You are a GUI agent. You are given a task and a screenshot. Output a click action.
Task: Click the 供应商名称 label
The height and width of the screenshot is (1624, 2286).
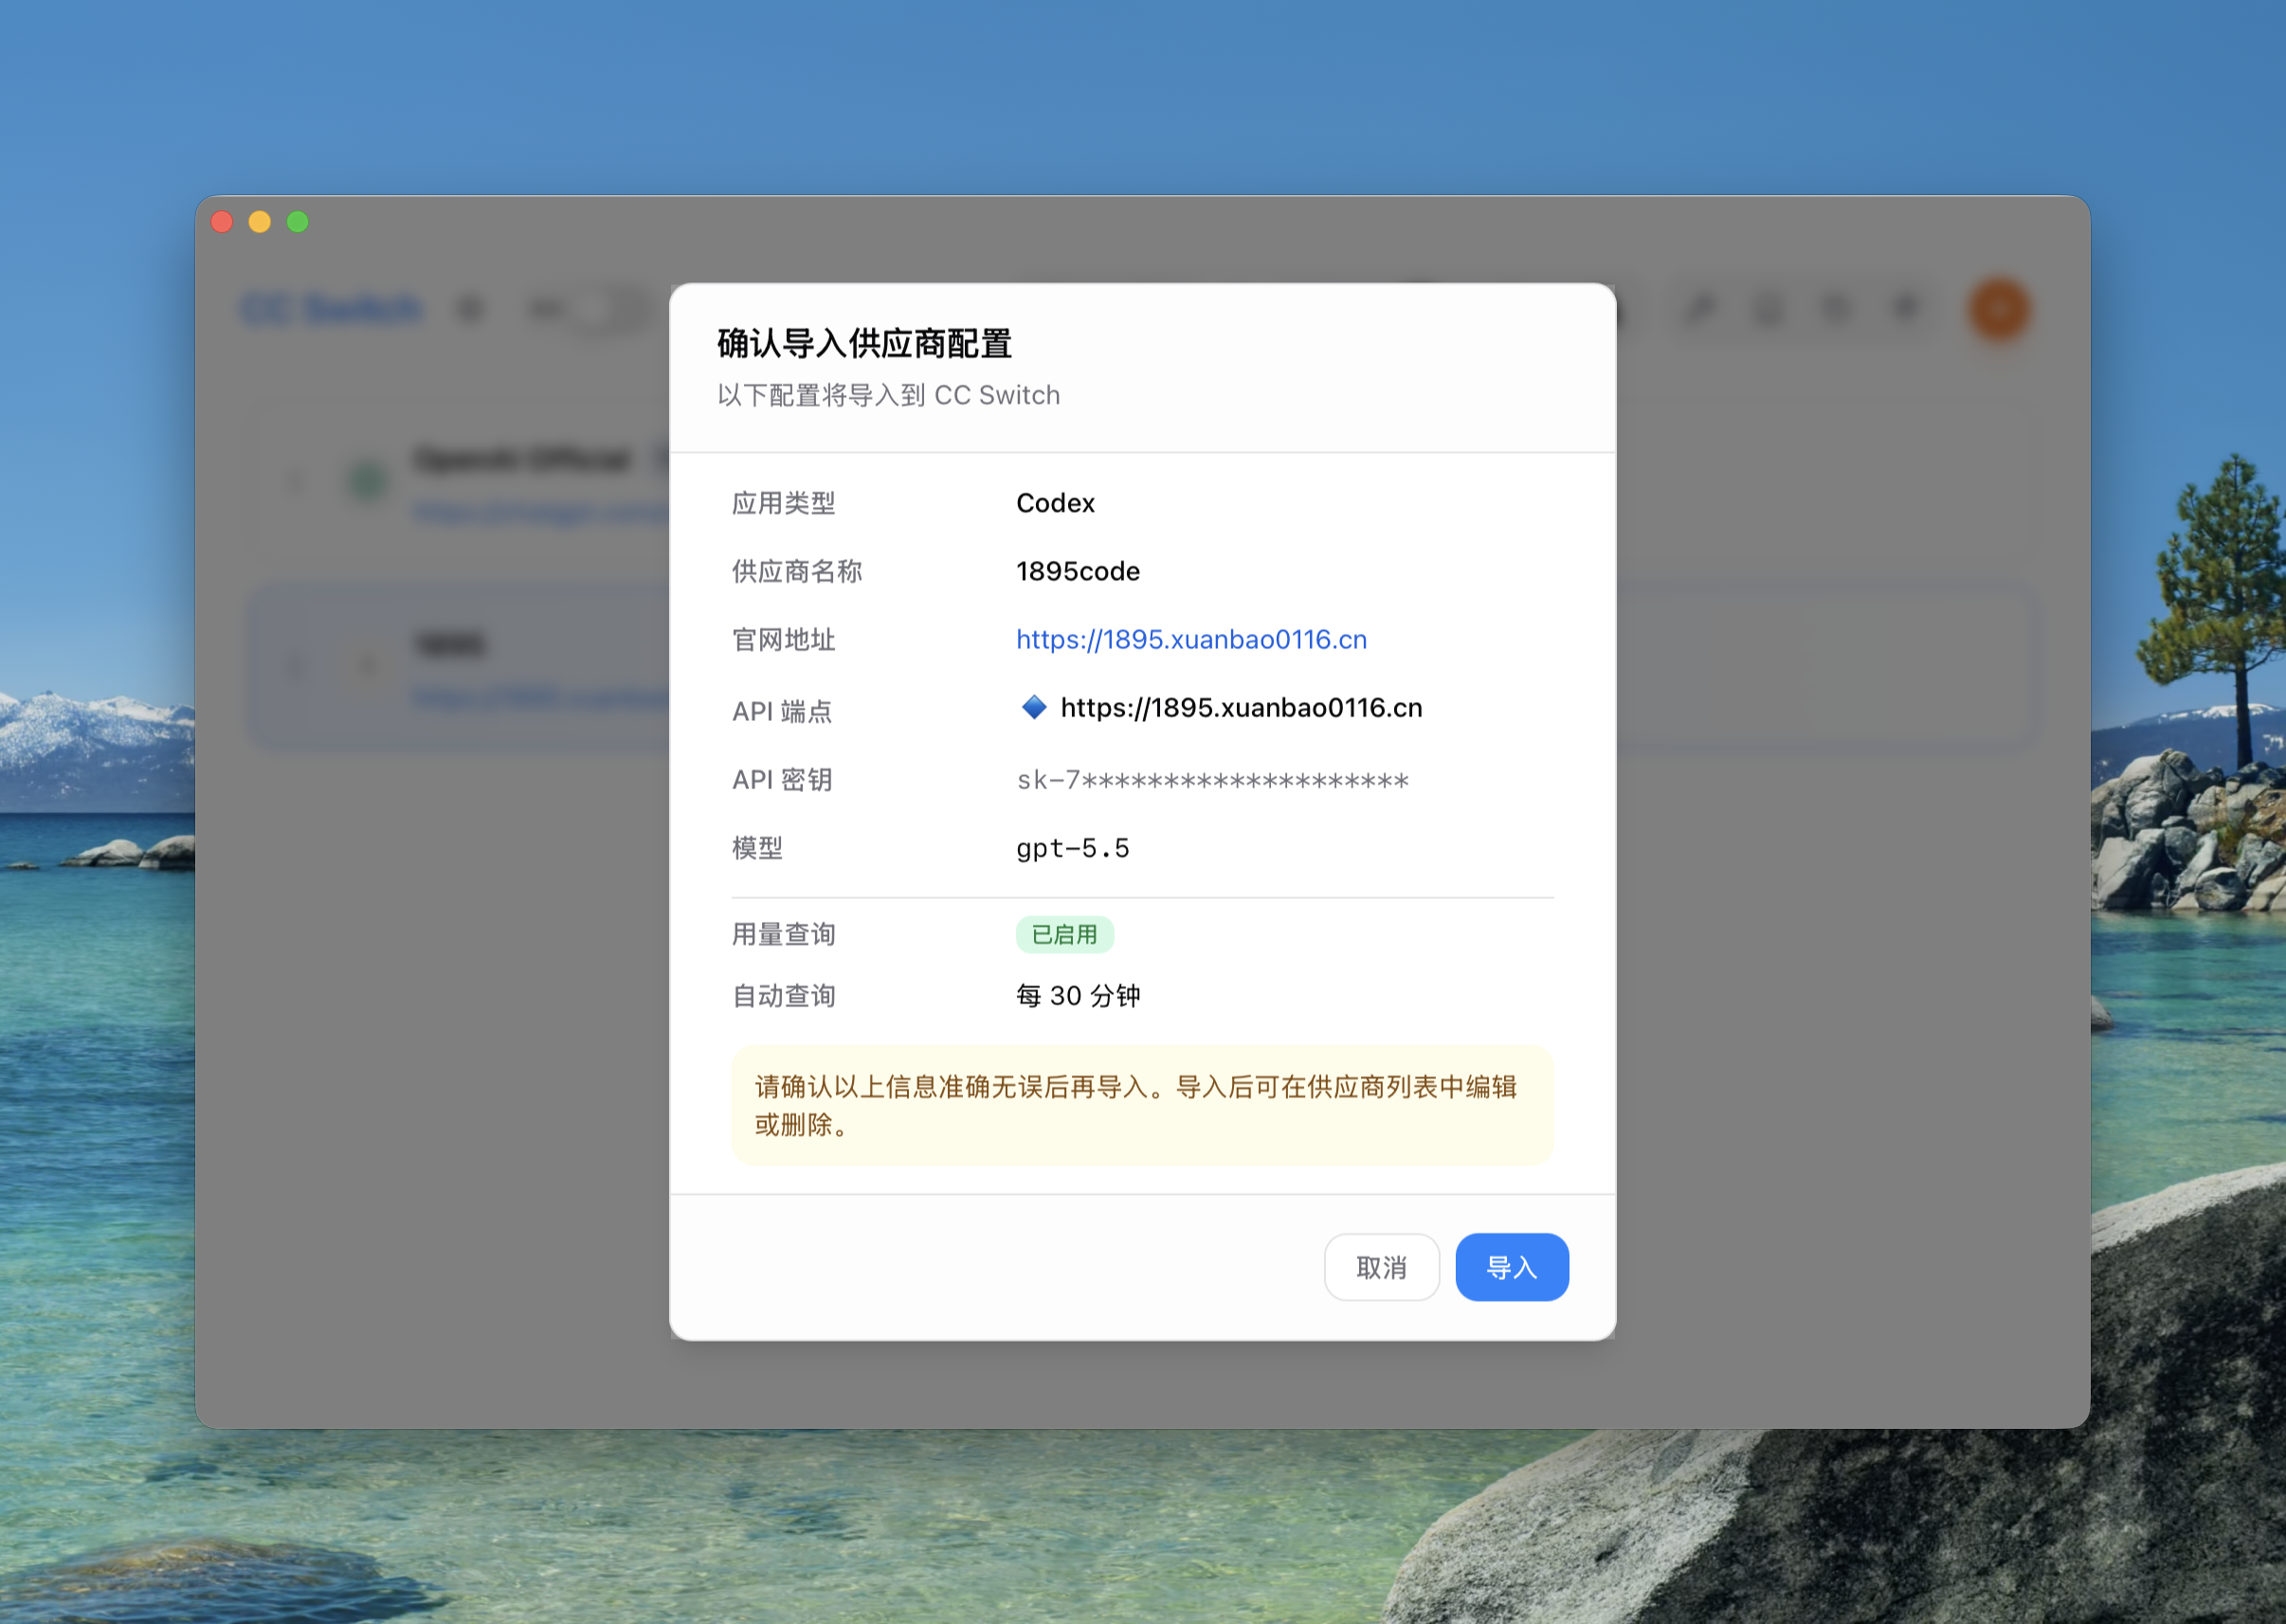click(x=796, y=571)
